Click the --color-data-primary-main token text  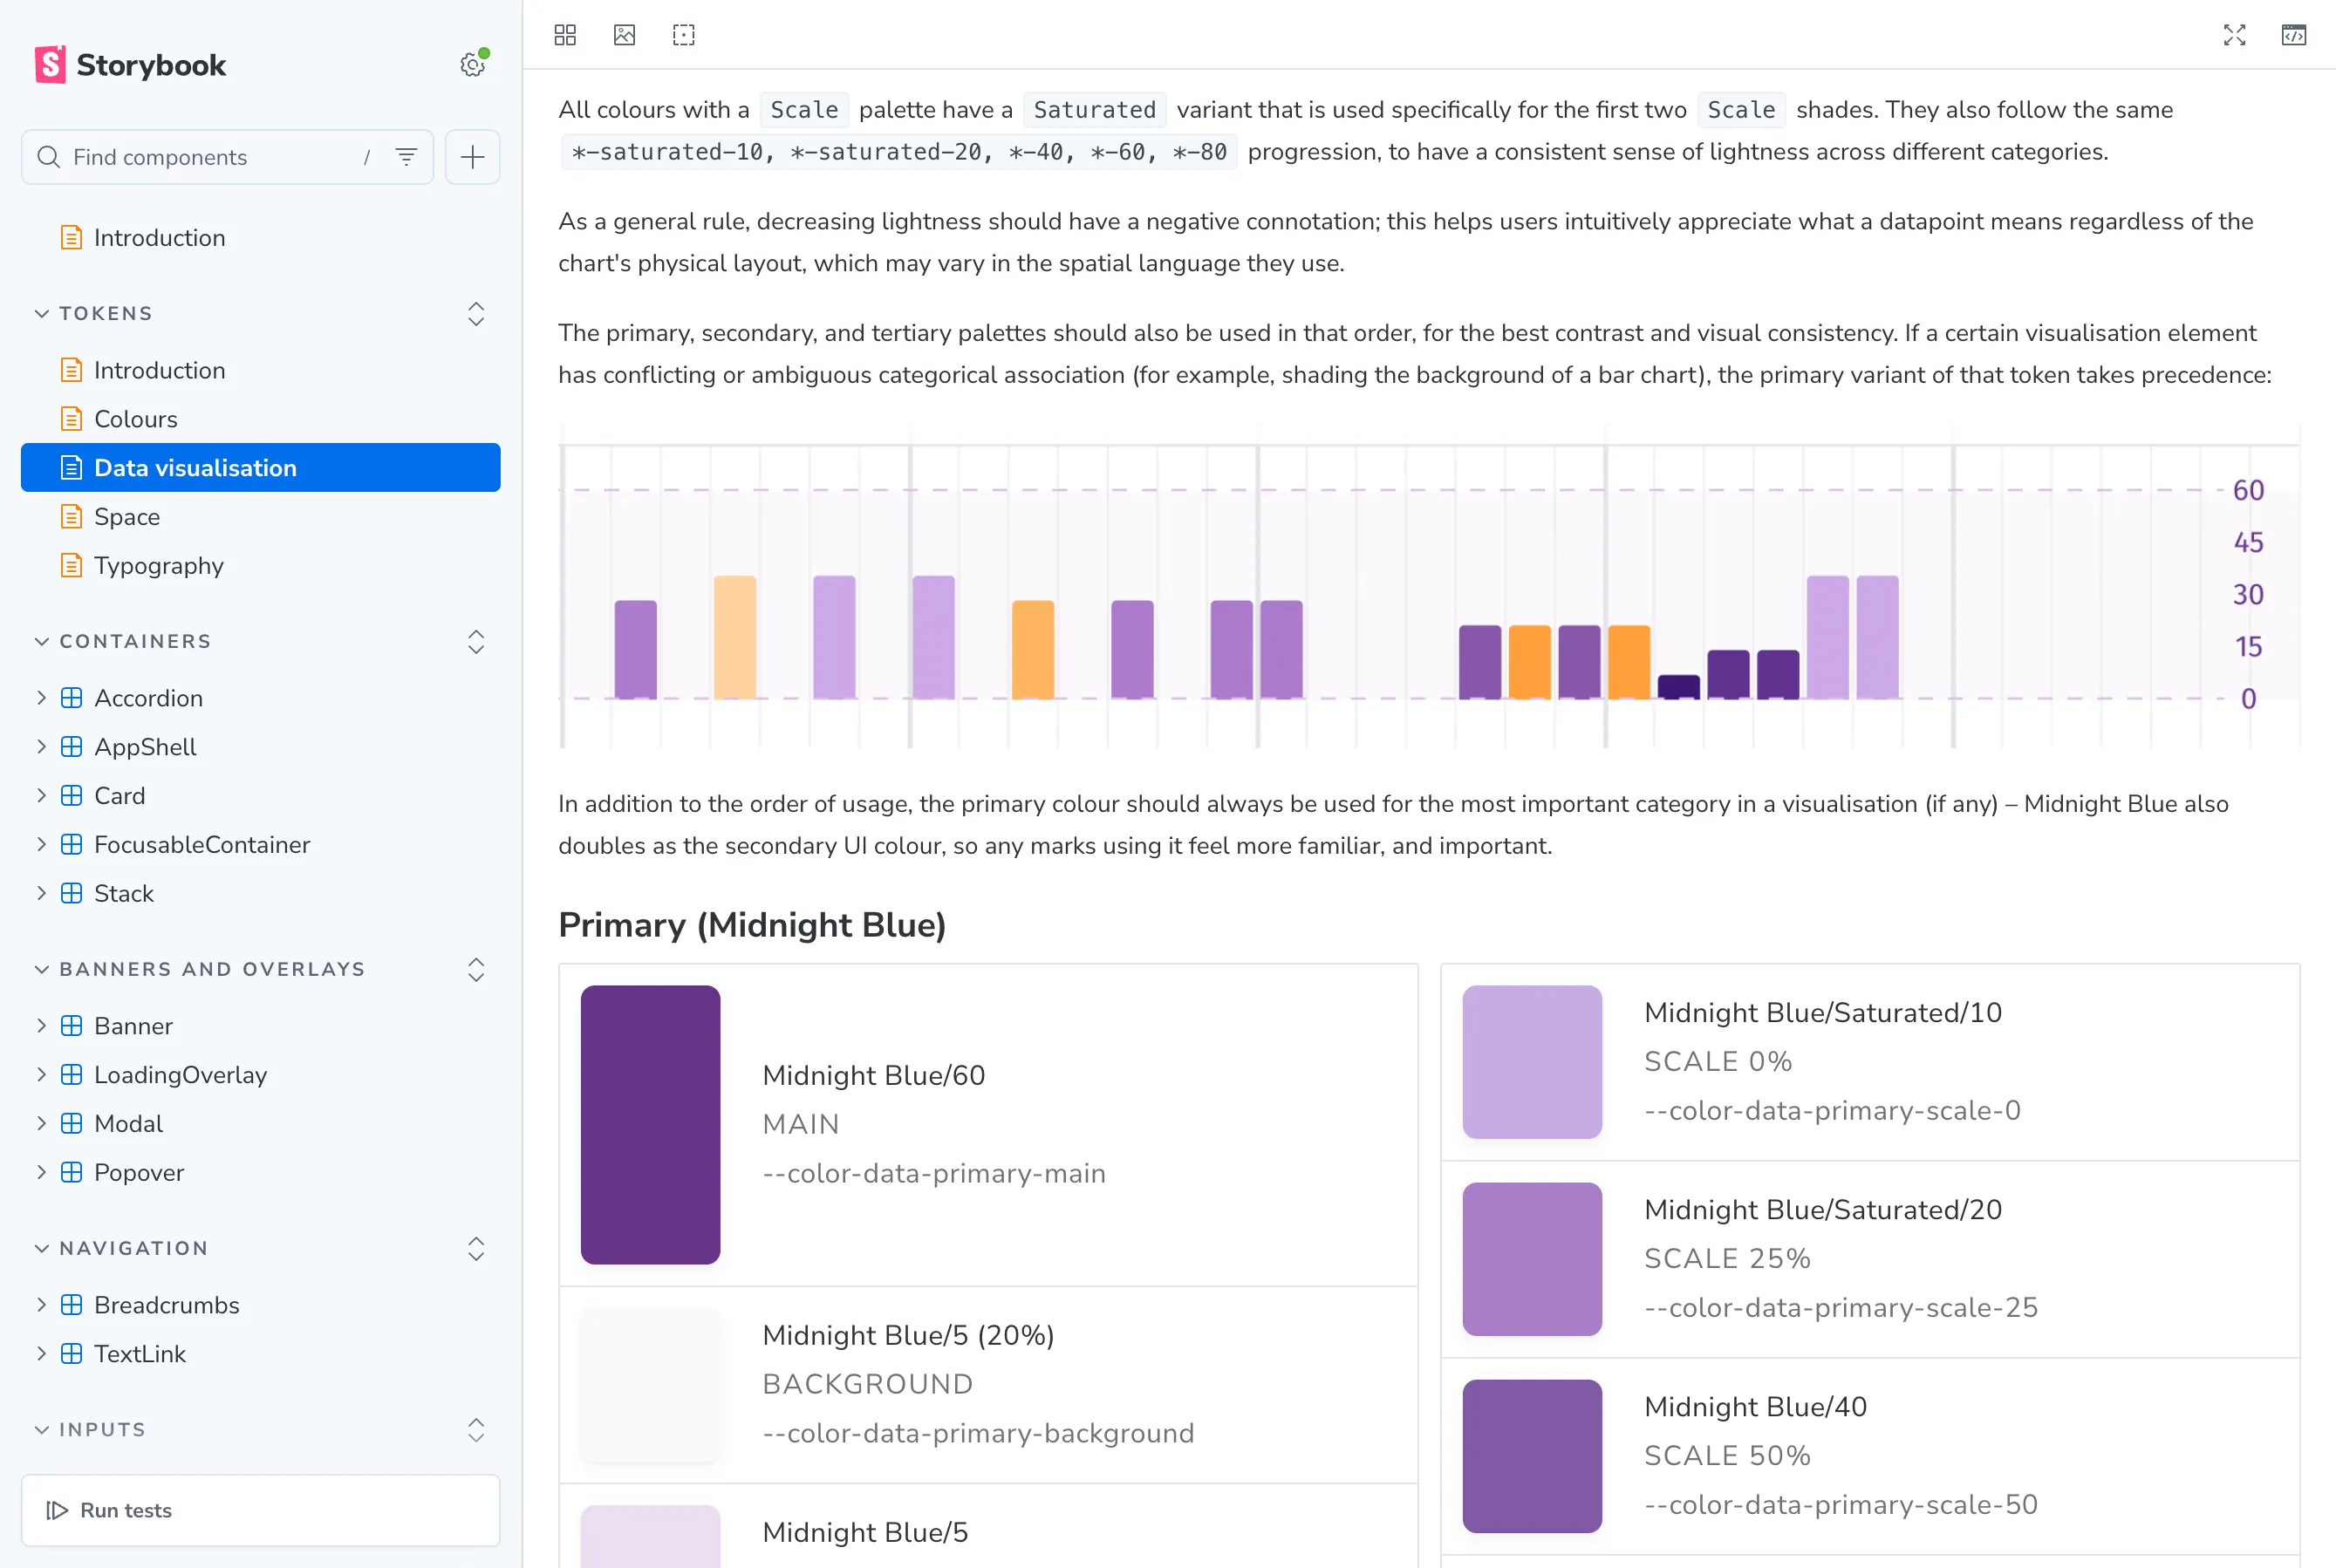click(934, 1173)
